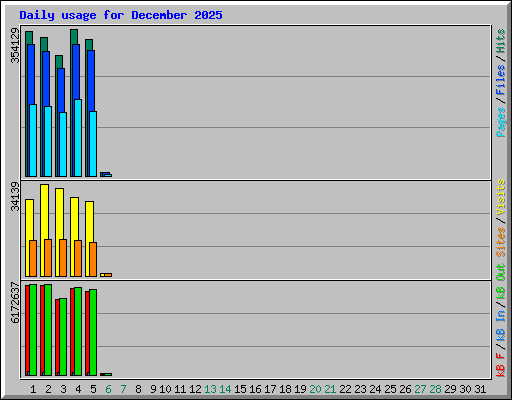Screen dimensions: 512x400
Task: Click the green kB Out bar for day 5
Action: click(93, 332)
